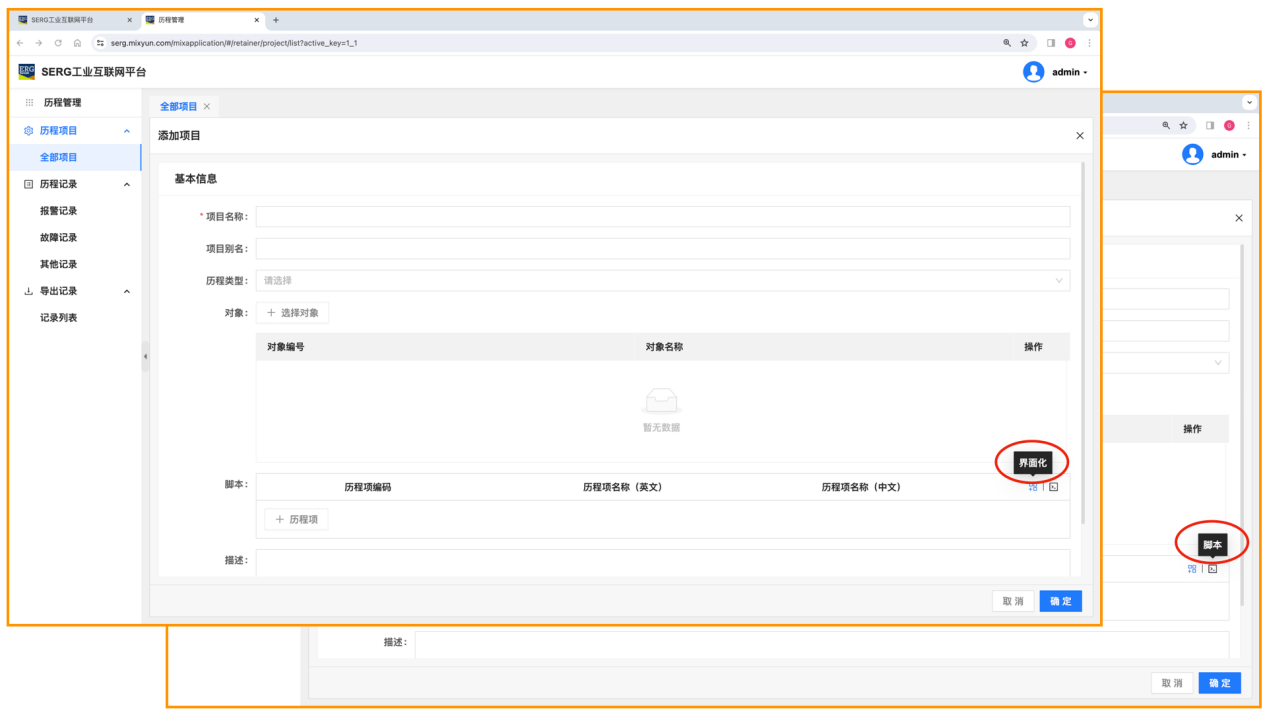This screenshot has width=1267, height=713.
Task: Click the browser home icon
Action: [77, 43]
